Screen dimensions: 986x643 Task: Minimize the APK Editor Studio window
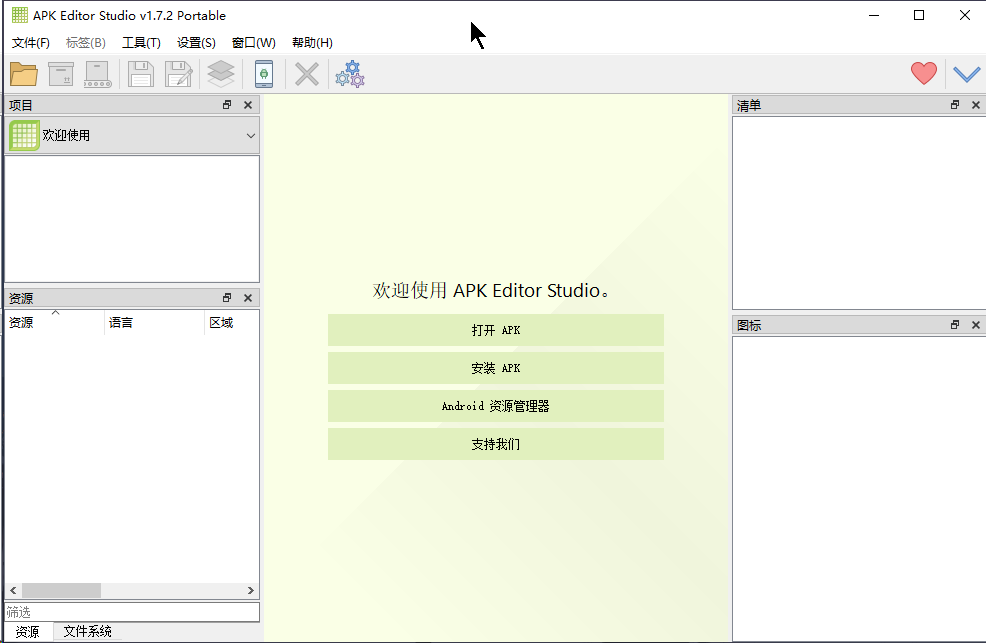(x=874, y=15)
